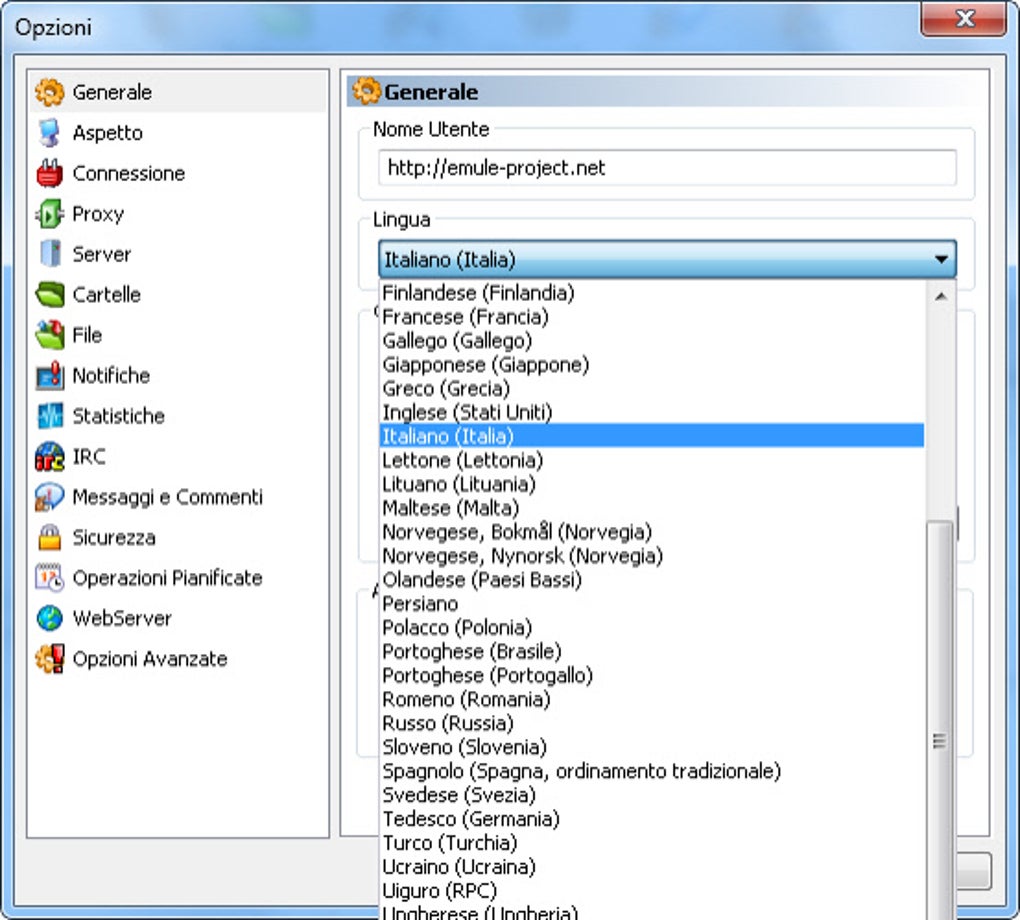
Task: Click the Operazioni Pianificate calendar icon
Action: click(x=49, y=578)
